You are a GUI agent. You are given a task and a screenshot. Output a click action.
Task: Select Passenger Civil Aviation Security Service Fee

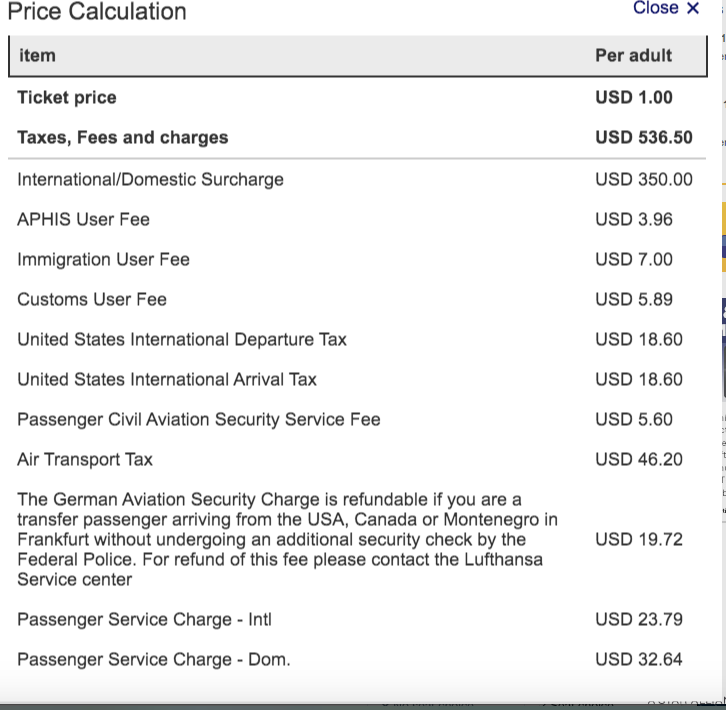199,420
